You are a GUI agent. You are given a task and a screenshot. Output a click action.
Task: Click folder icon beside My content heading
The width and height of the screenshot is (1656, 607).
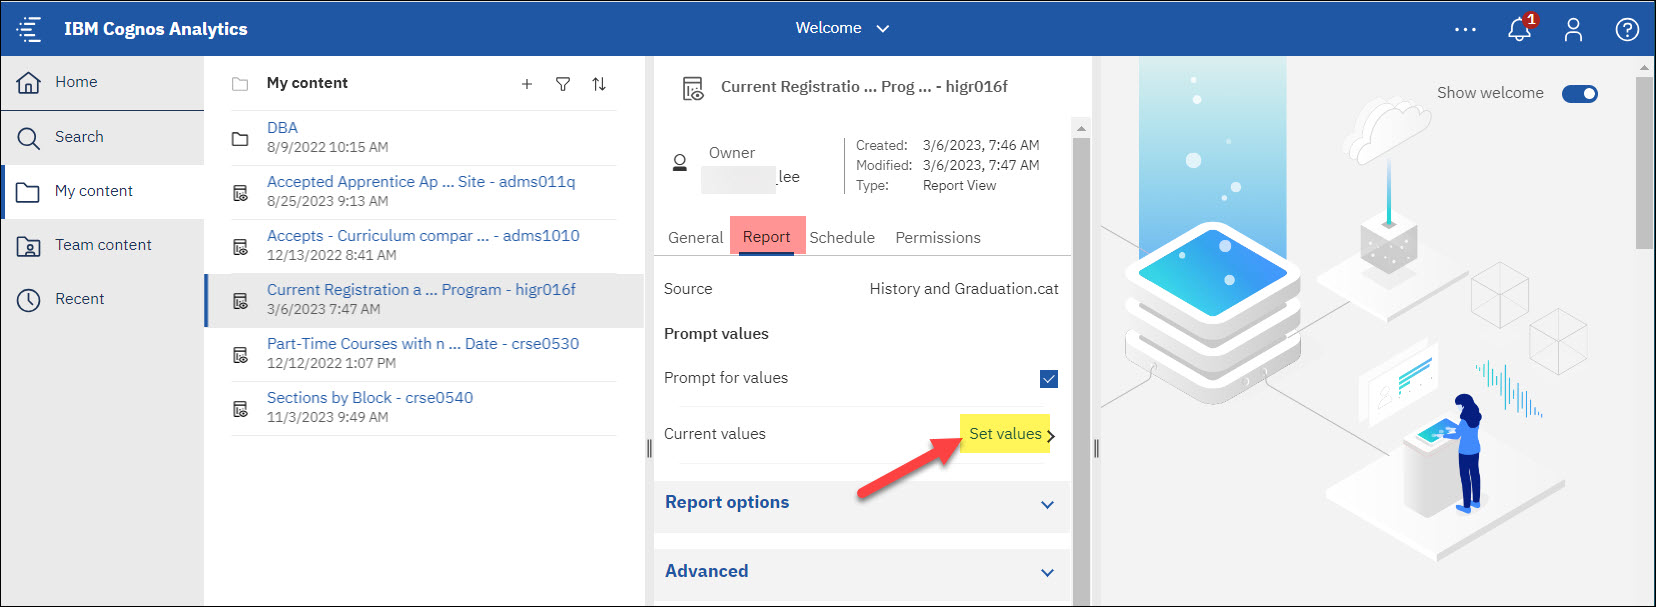coord(240,84)
